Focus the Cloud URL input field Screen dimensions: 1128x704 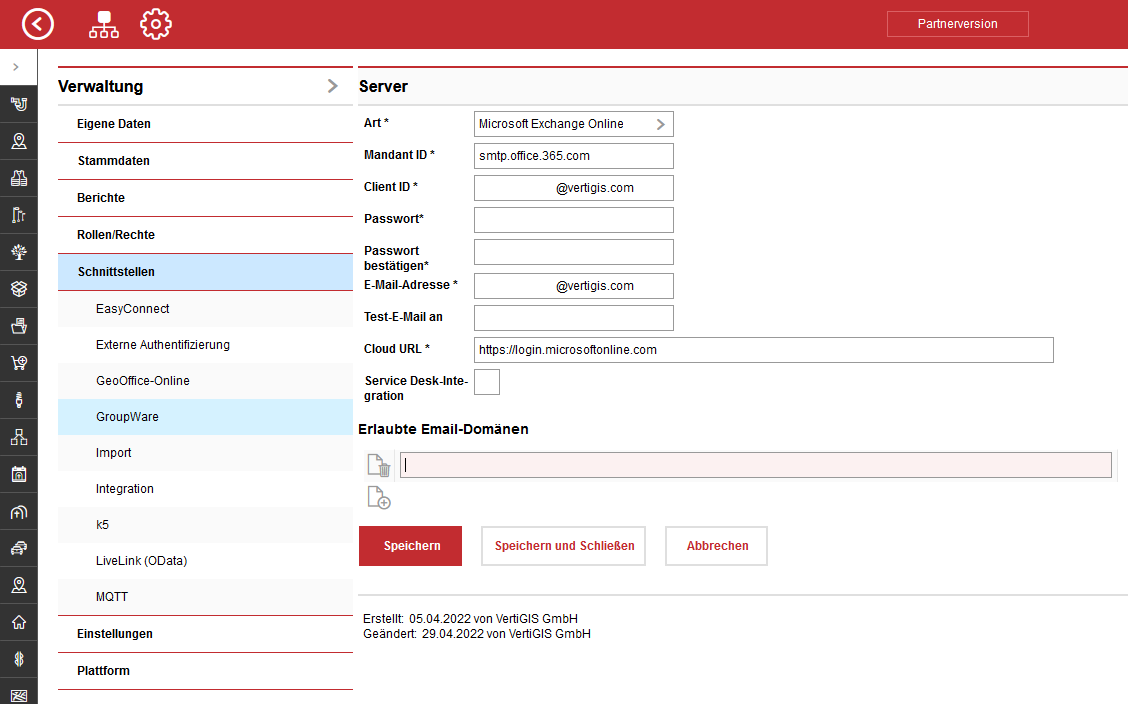(x=763, y=349)
